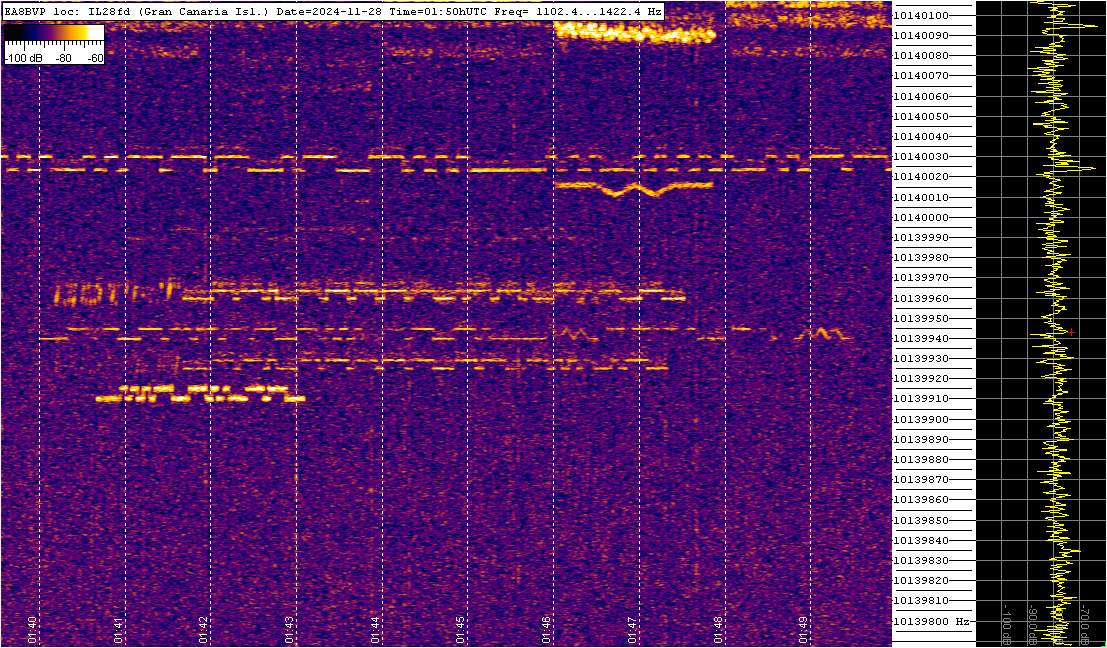
Task: Click the 10139810 frequency scale label
Action: [921, 601]
